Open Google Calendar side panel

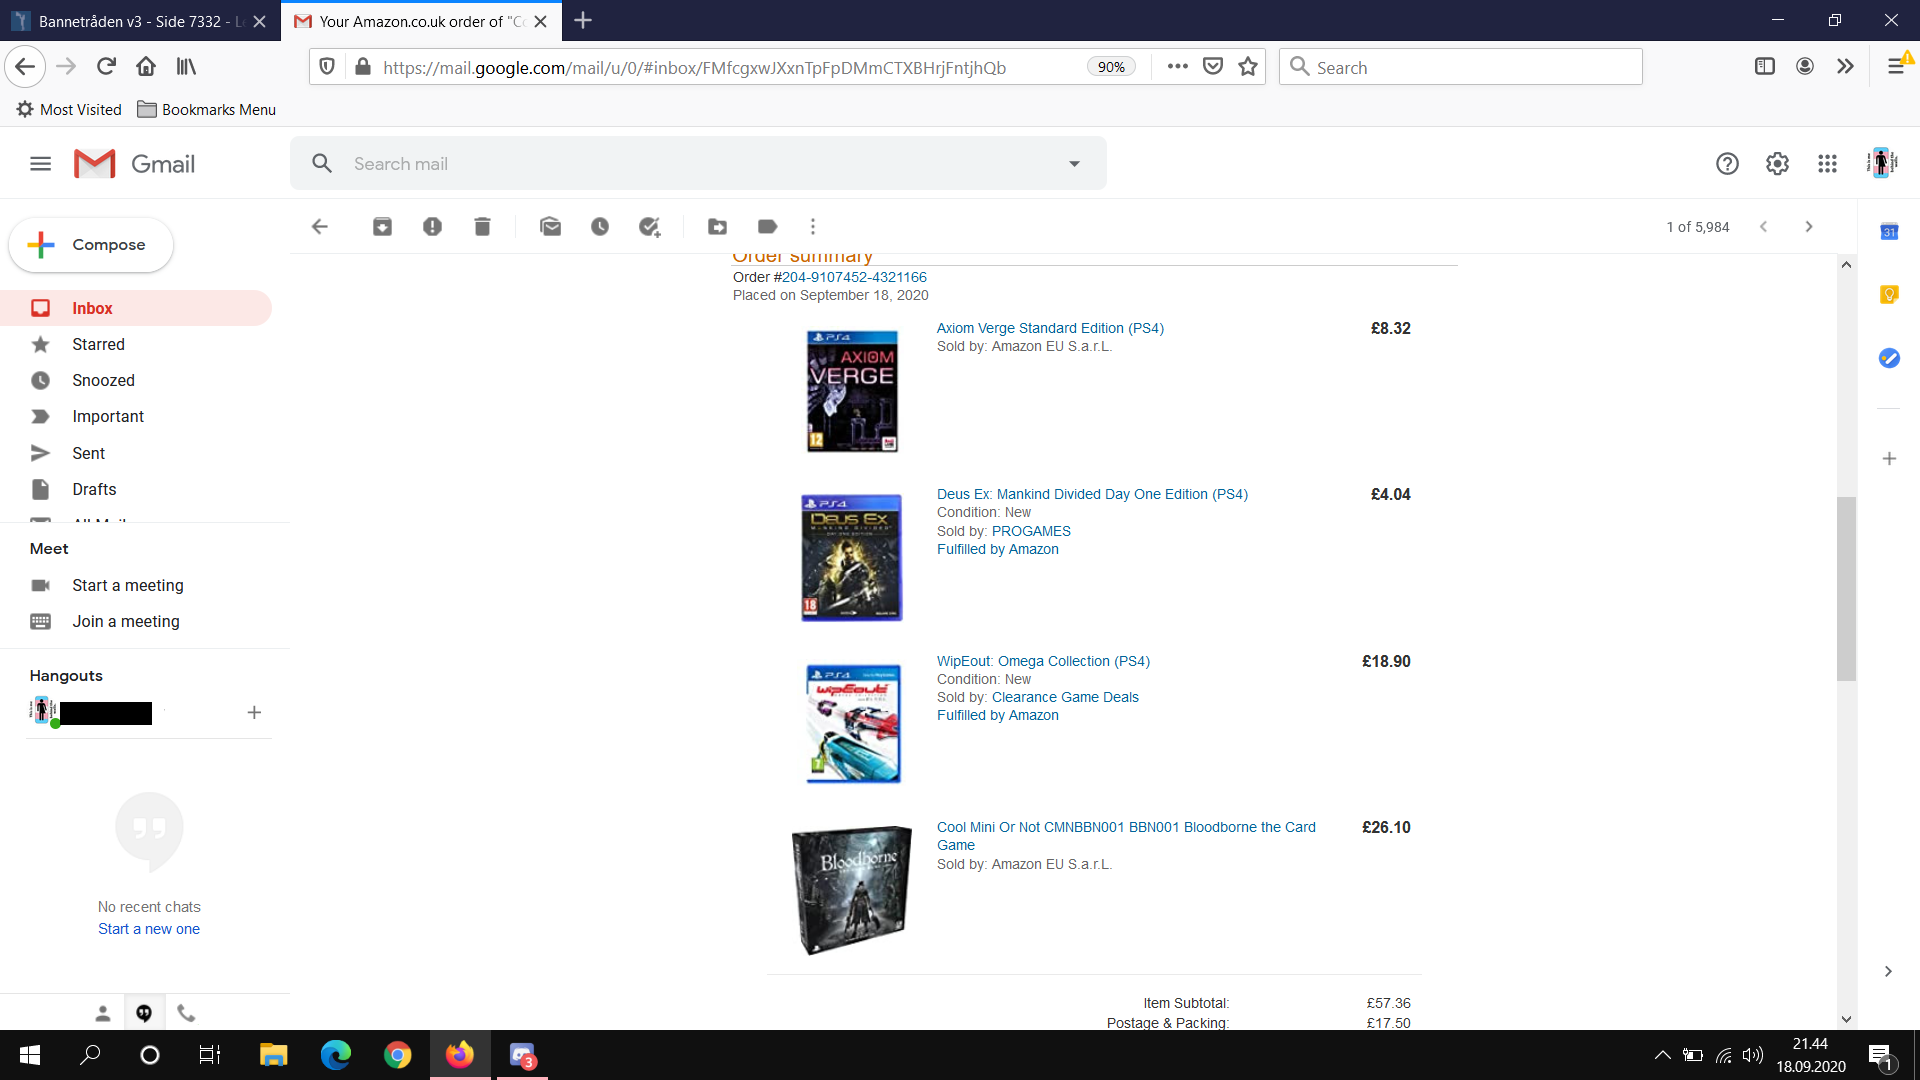(x=1889, y=232)
